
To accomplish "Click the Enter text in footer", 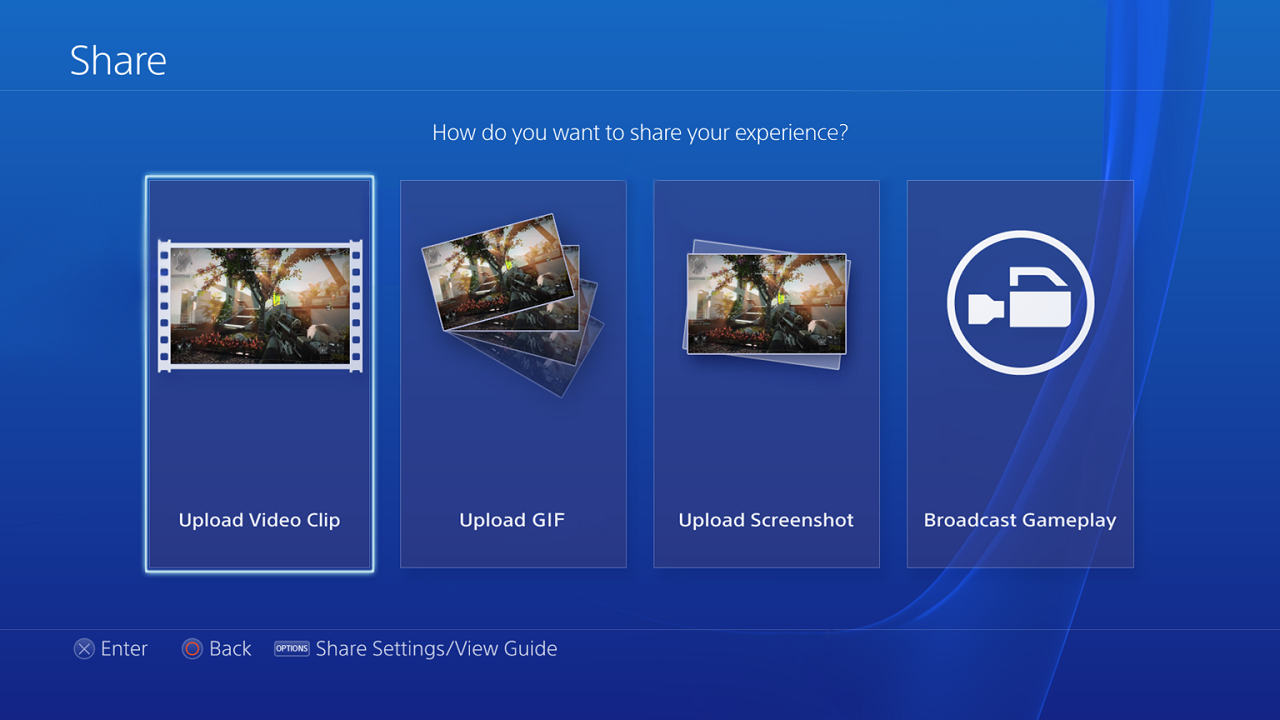I will pos(124,649).
